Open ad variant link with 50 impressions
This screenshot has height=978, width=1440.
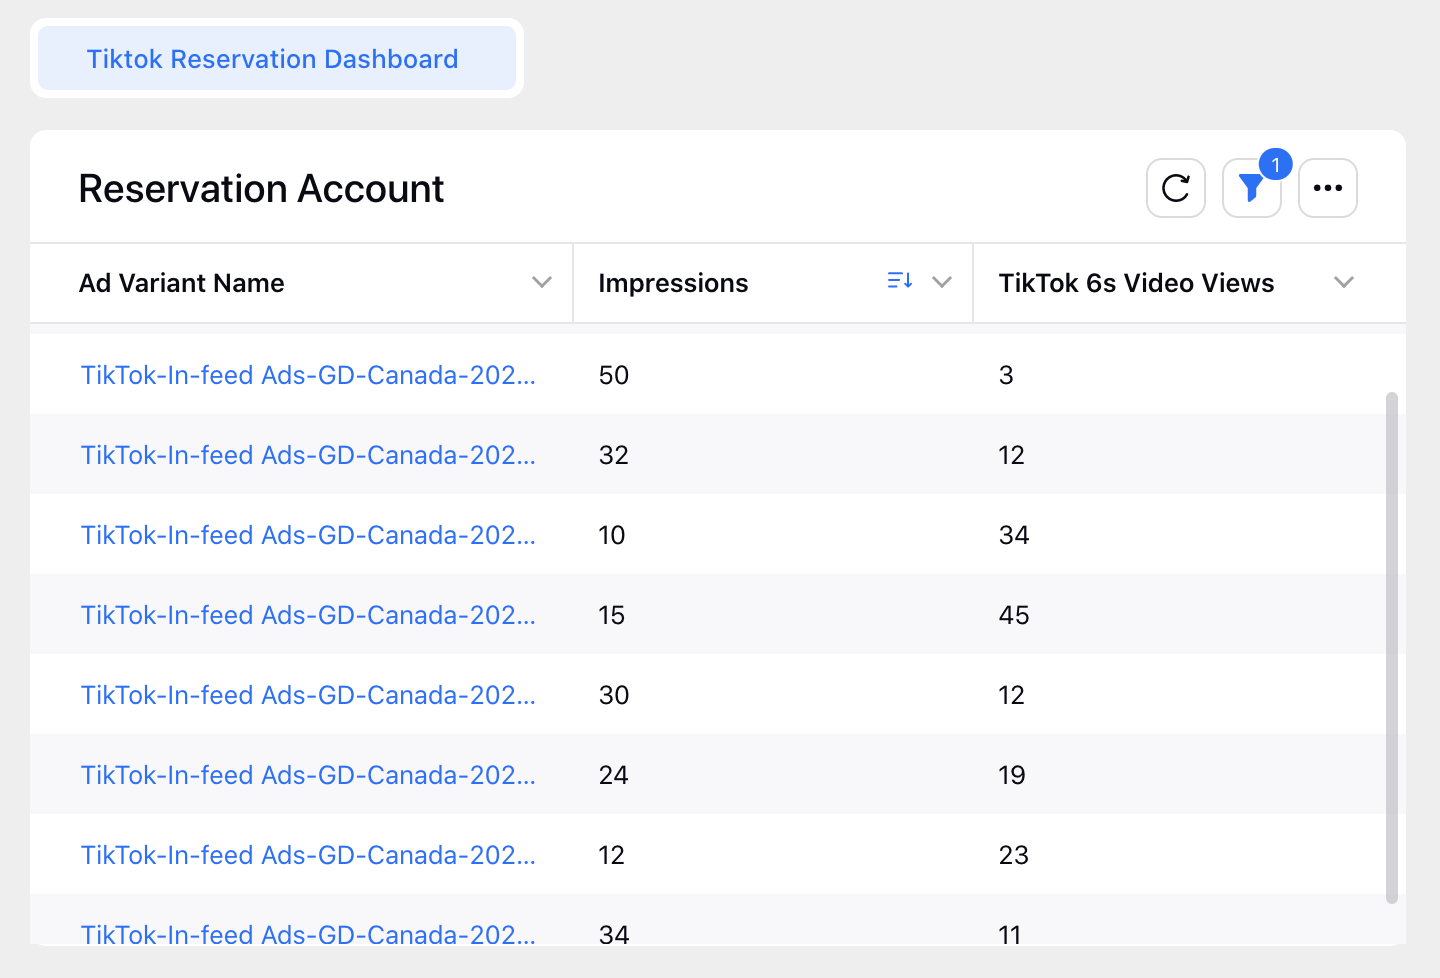coord(308,375)
